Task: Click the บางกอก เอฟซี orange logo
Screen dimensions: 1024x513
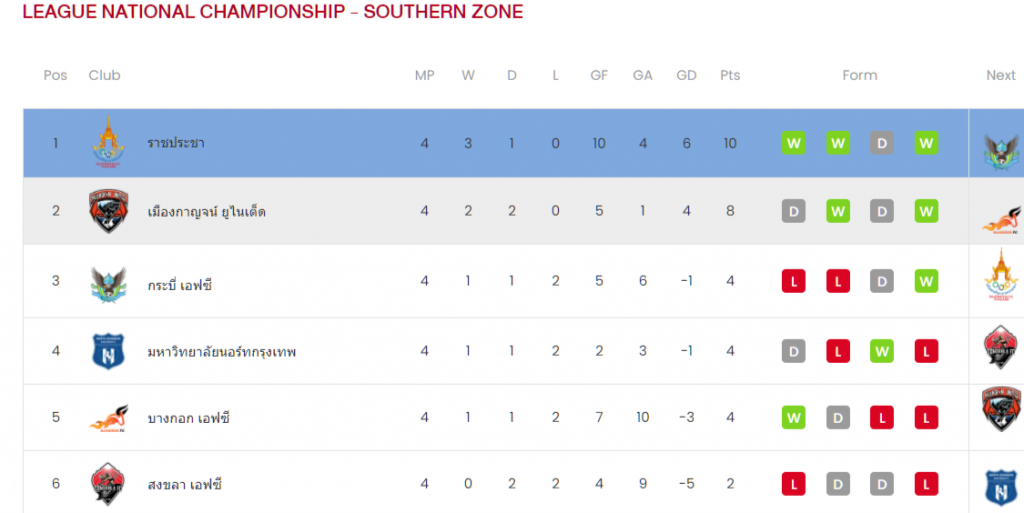Action: coord(108,418)
